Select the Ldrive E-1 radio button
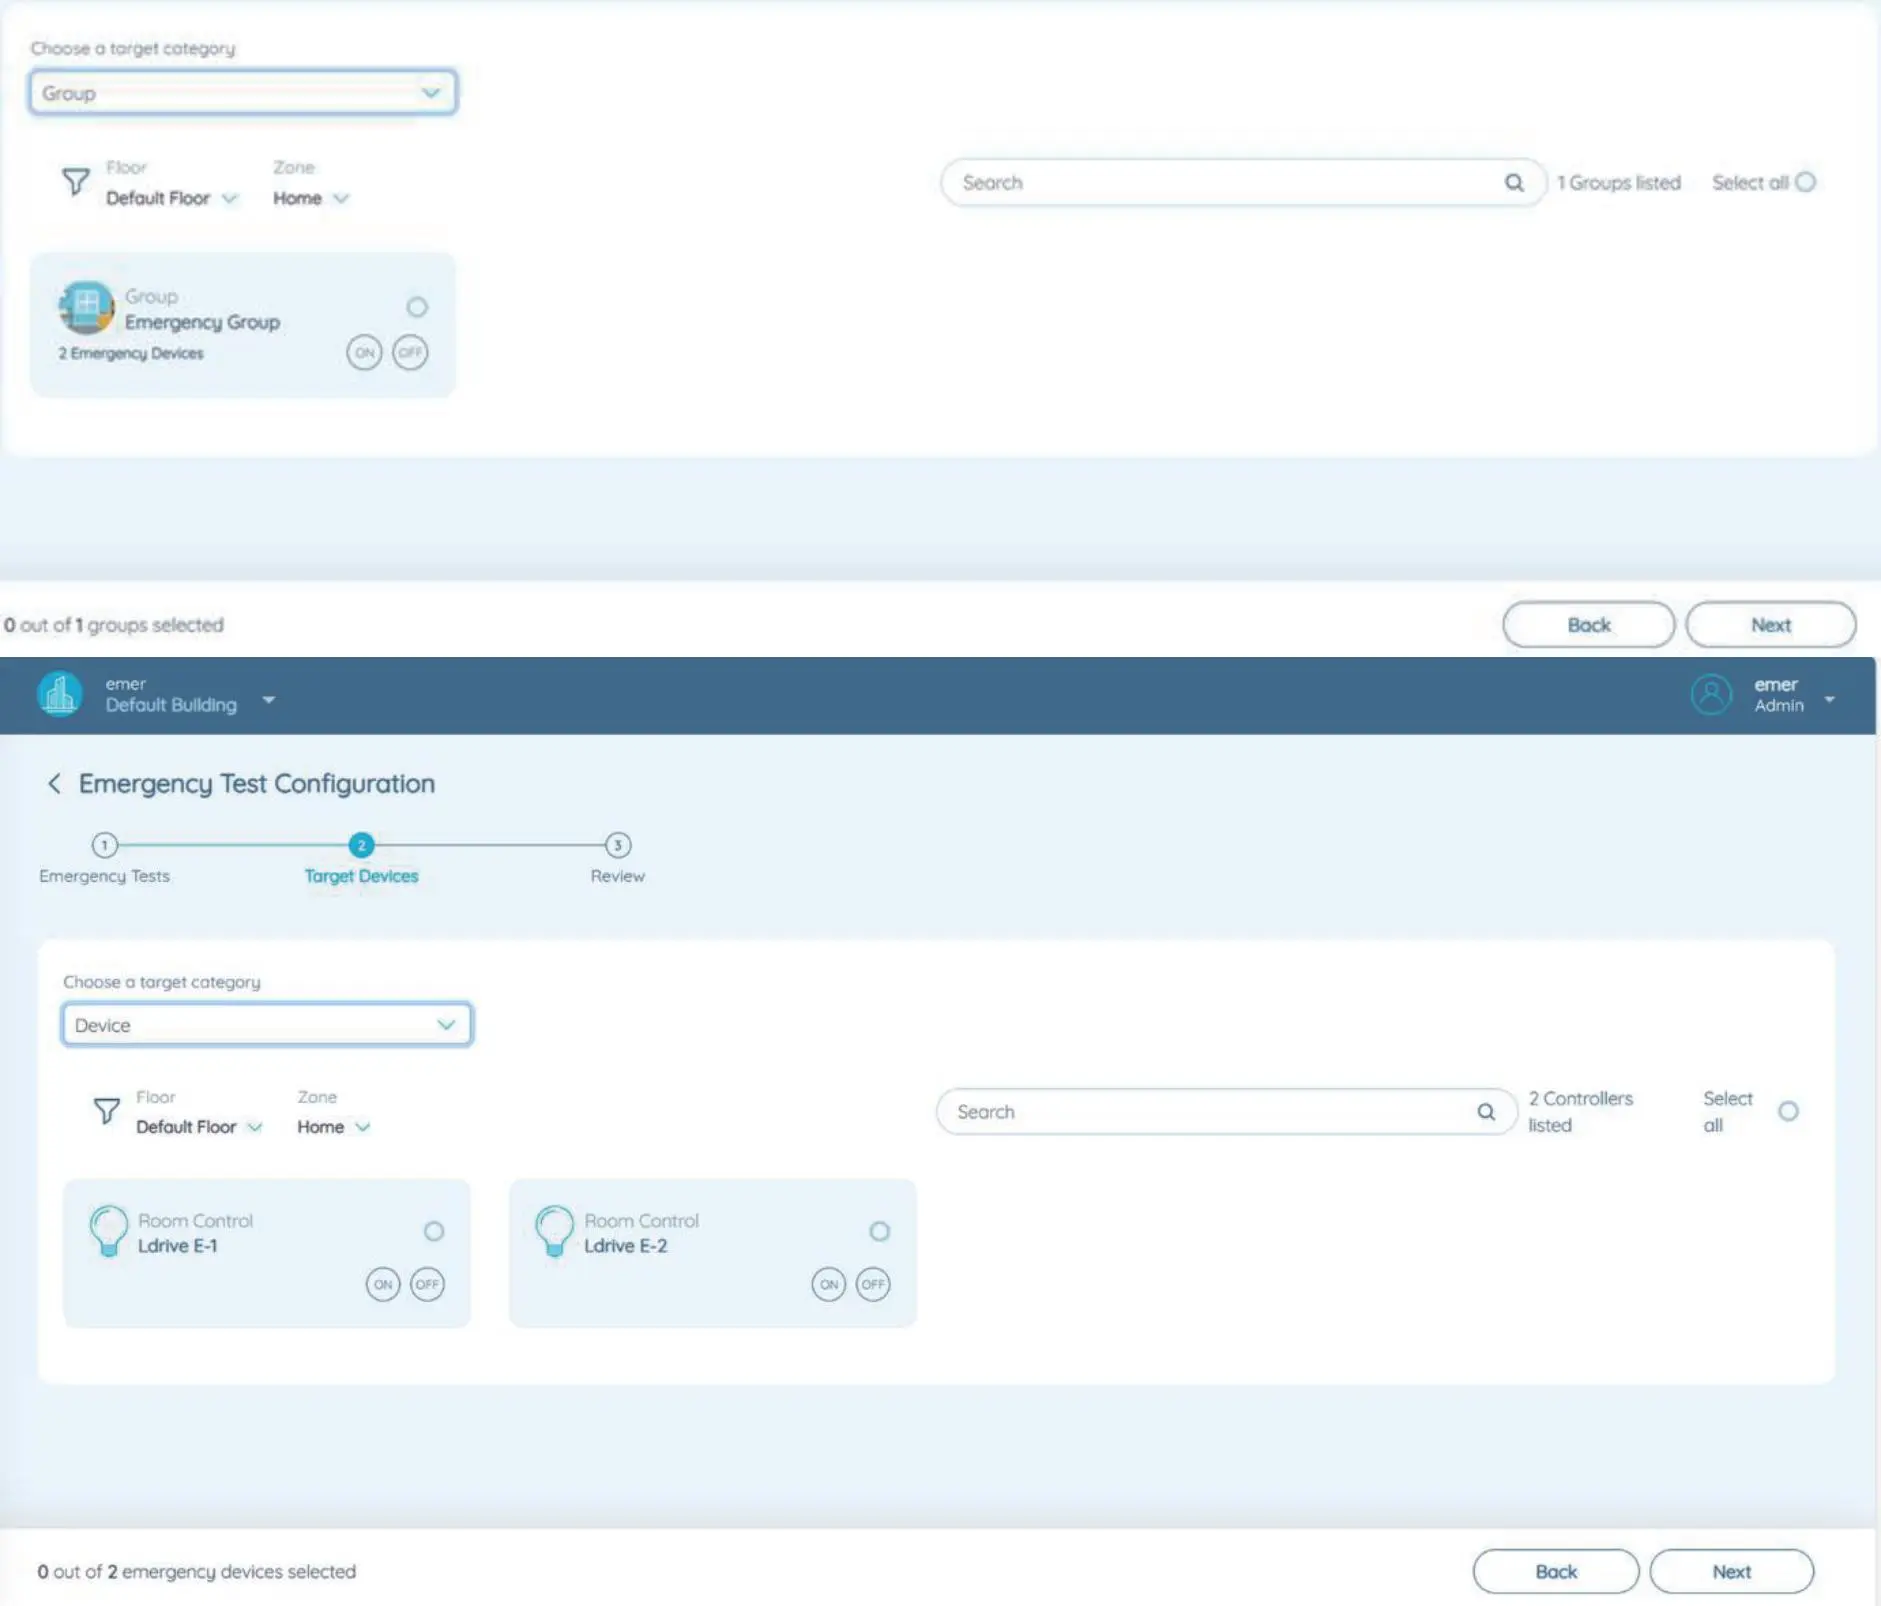The image size is (1881, 1606). coord(434,1231)
